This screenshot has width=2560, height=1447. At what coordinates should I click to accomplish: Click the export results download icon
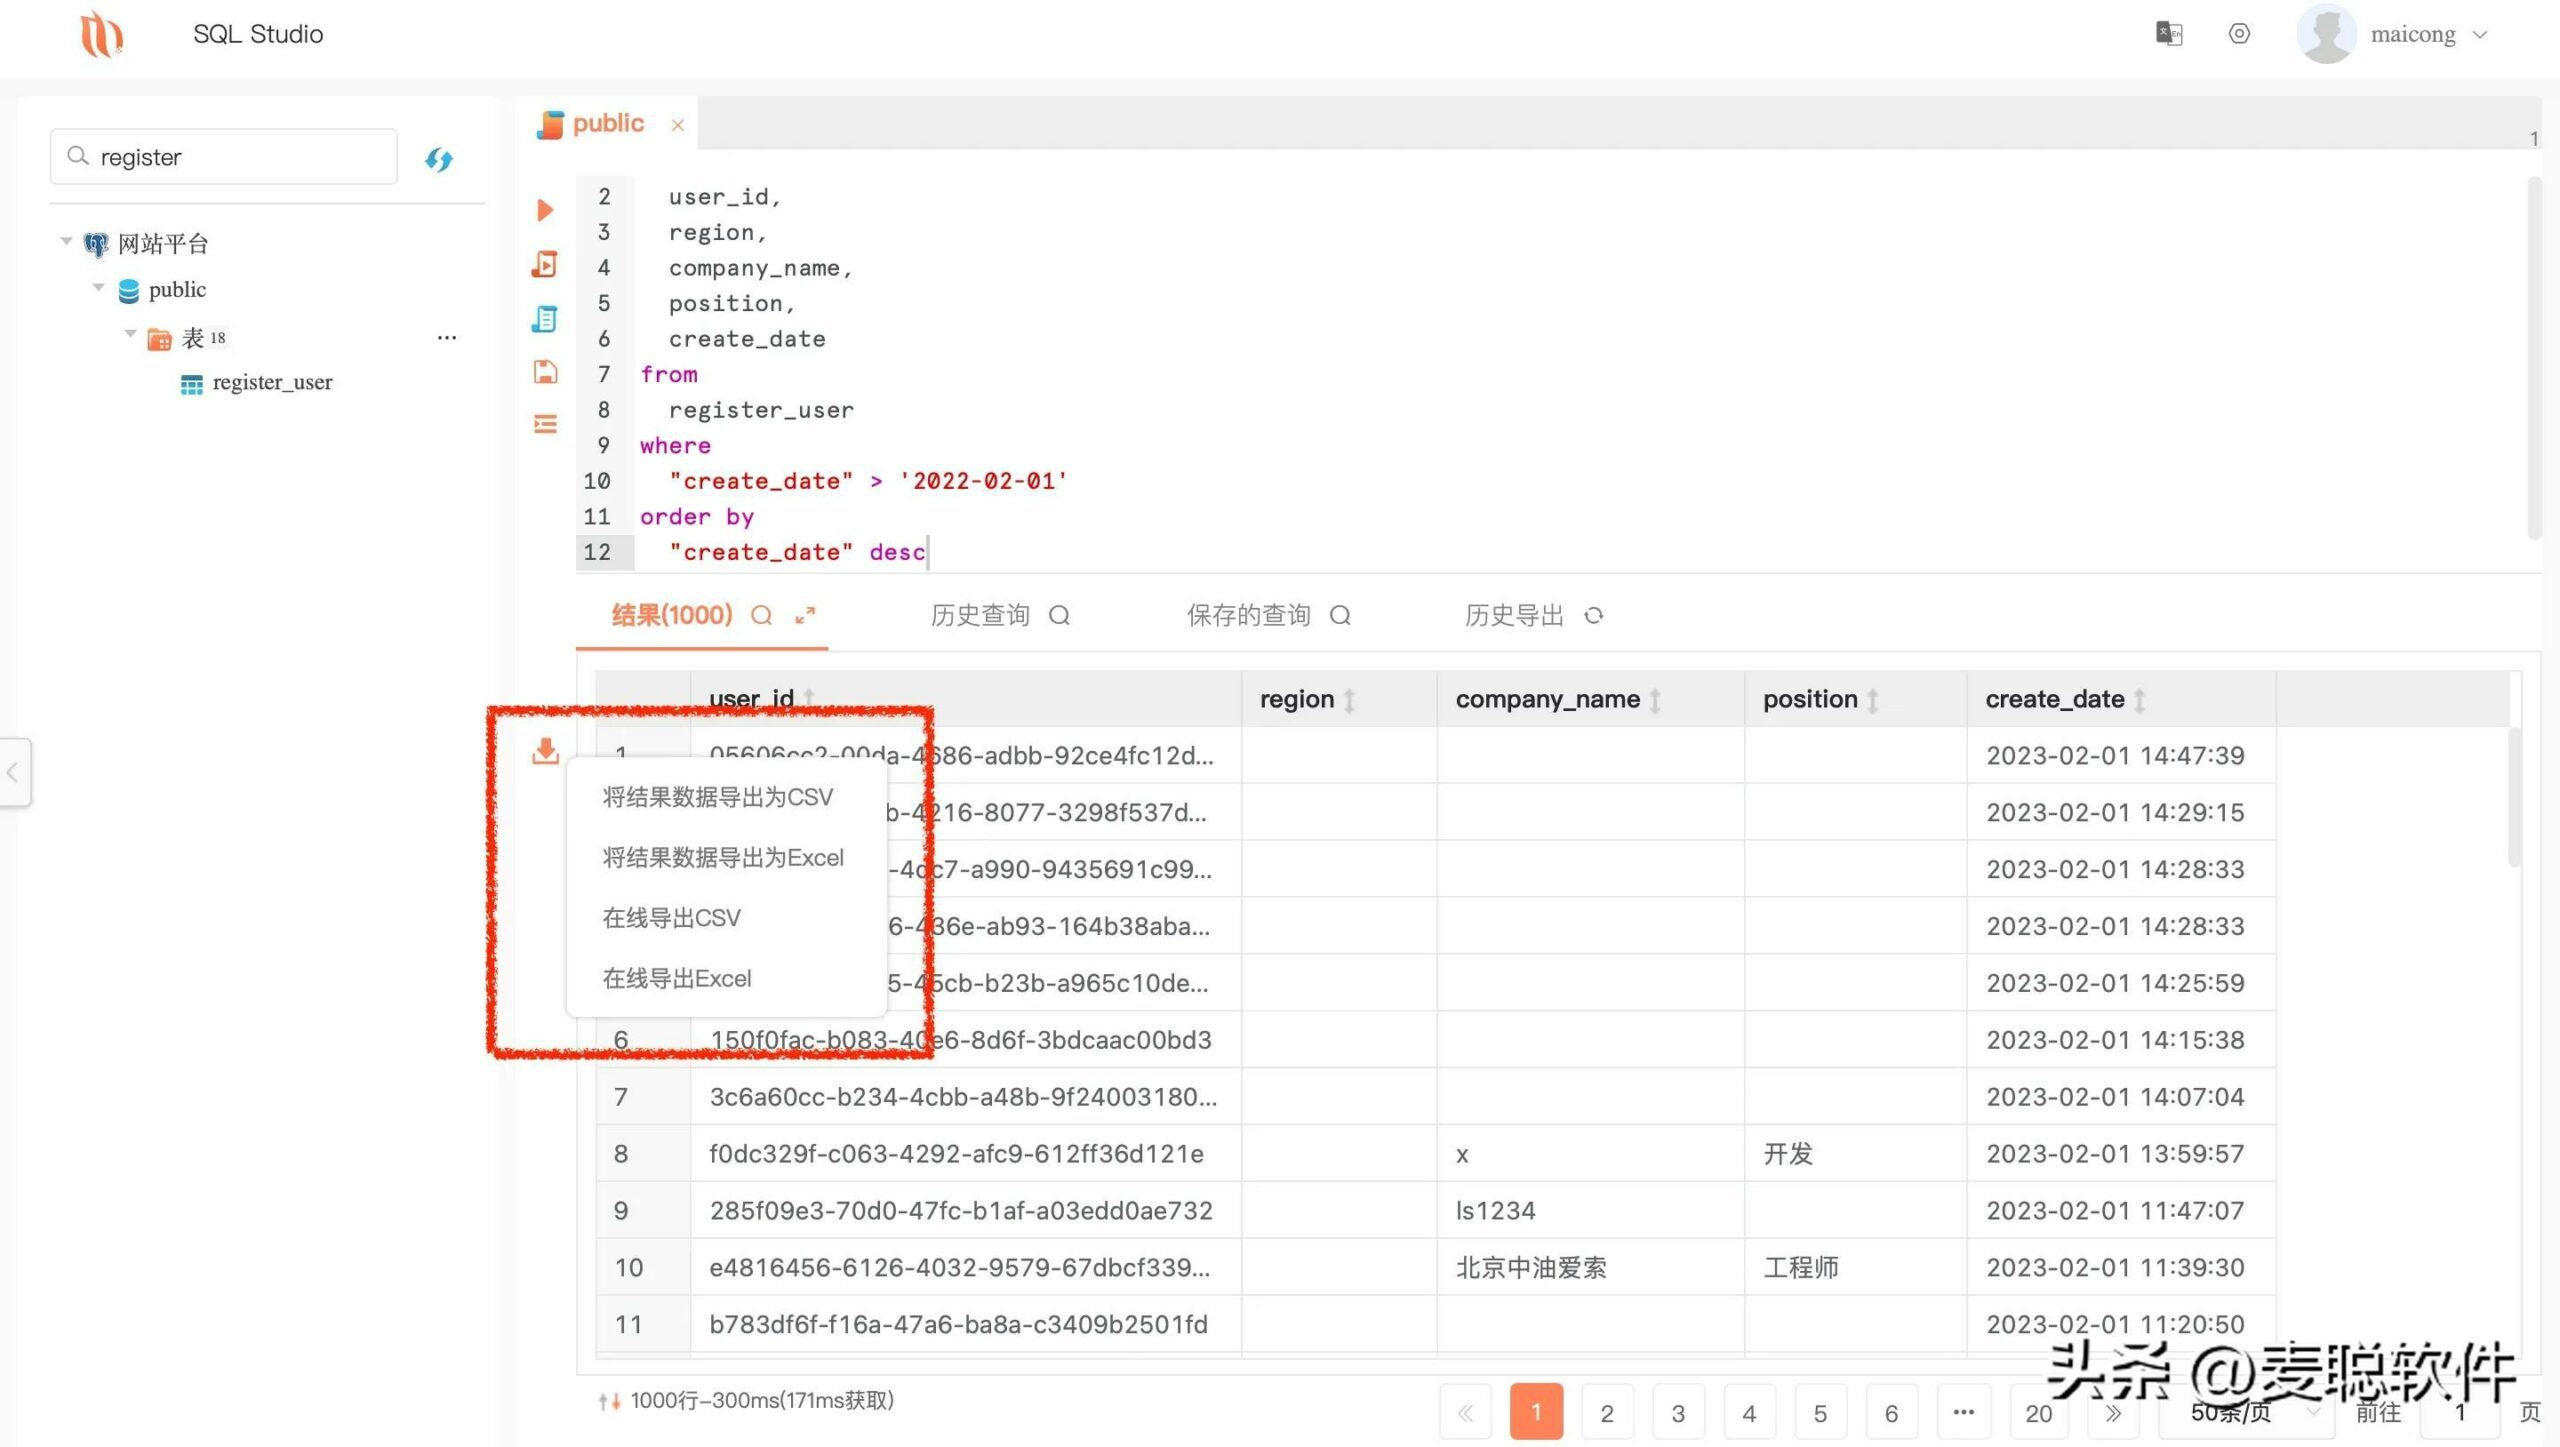click(545, 750)
